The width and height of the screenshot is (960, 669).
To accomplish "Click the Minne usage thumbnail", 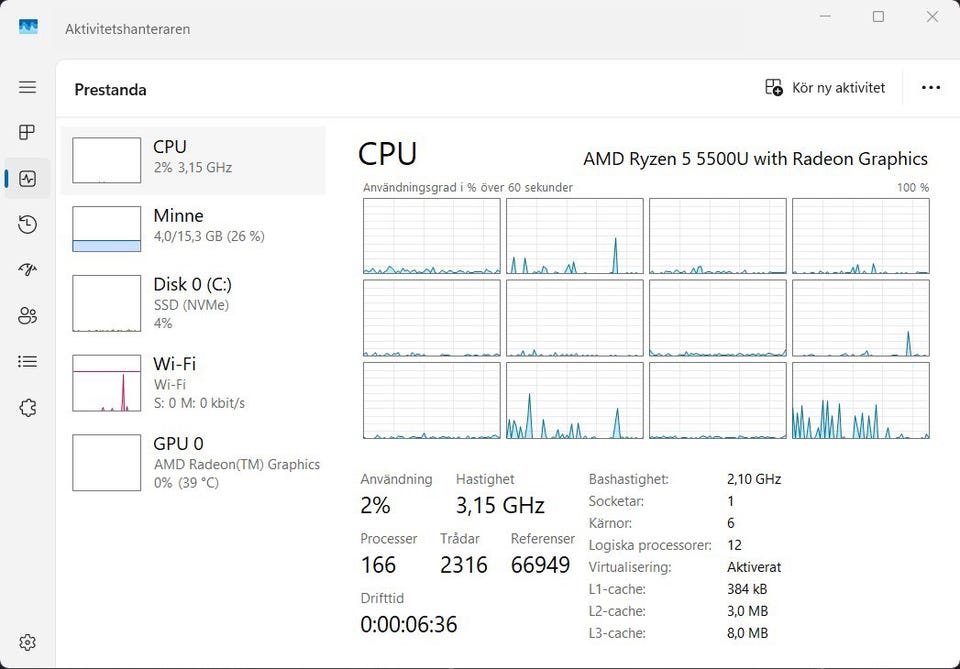I will click(x=107, y=229).
